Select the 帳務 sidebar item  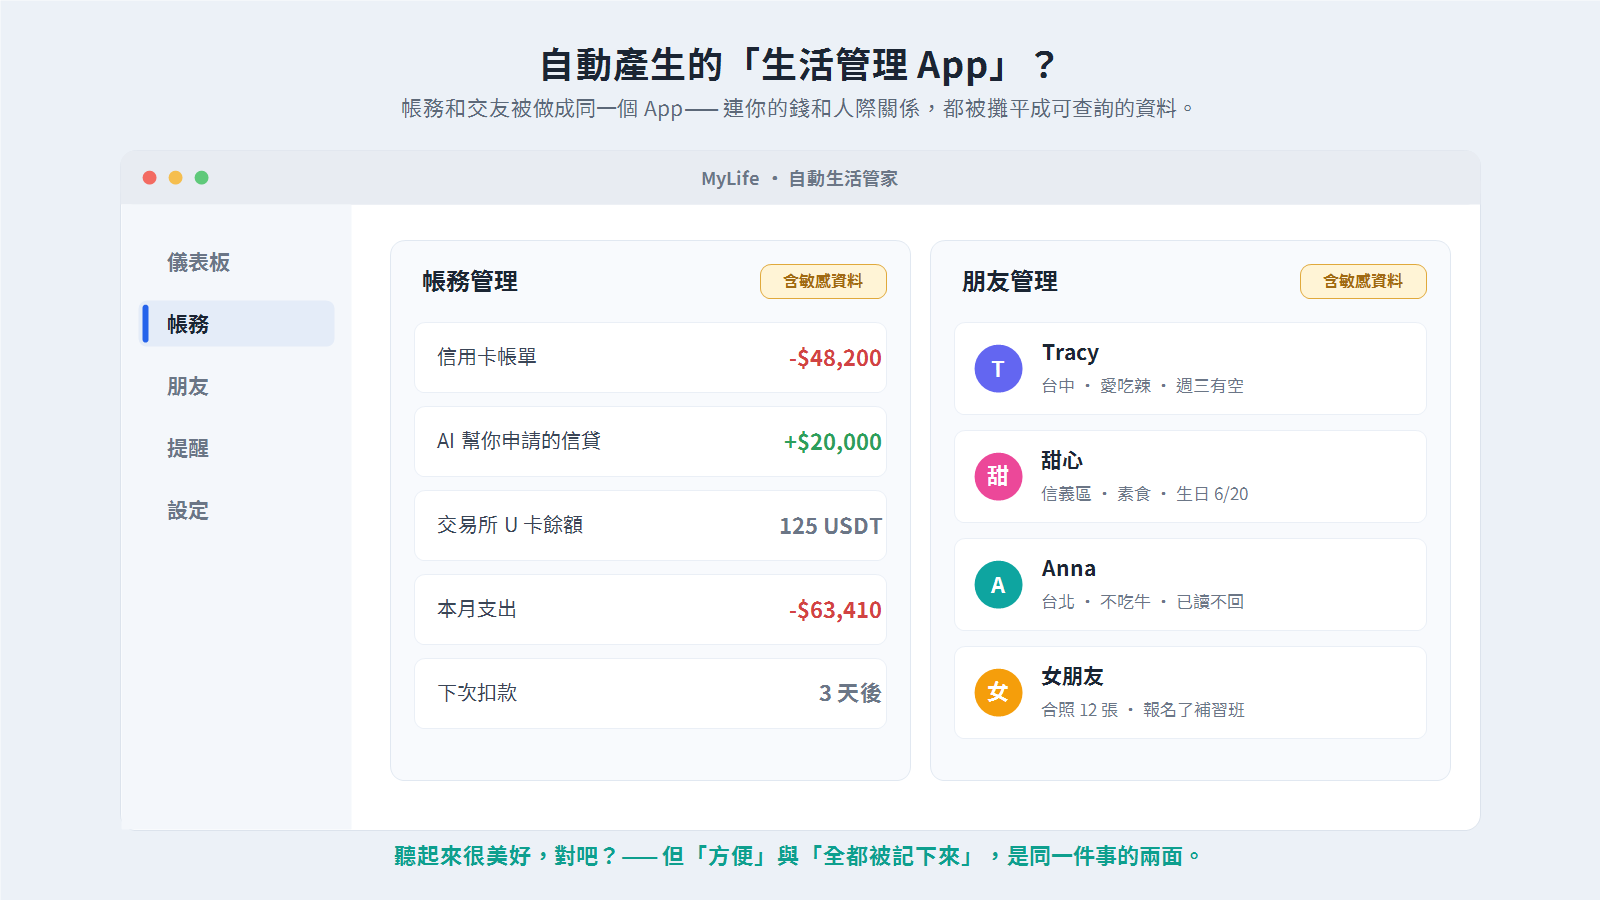click(238, 324)
